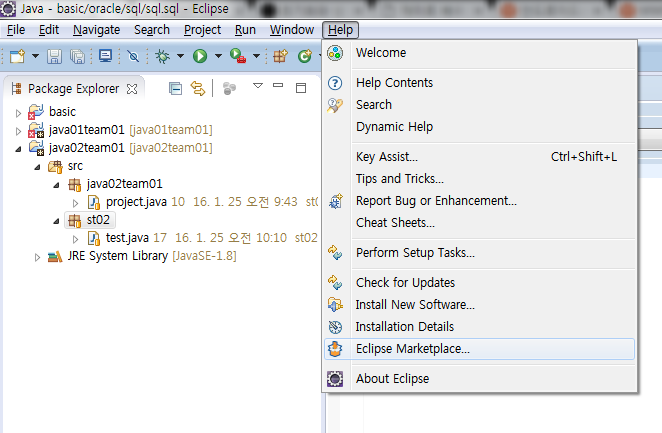
Task: Open the Window menu
Action: click(292, 30)
